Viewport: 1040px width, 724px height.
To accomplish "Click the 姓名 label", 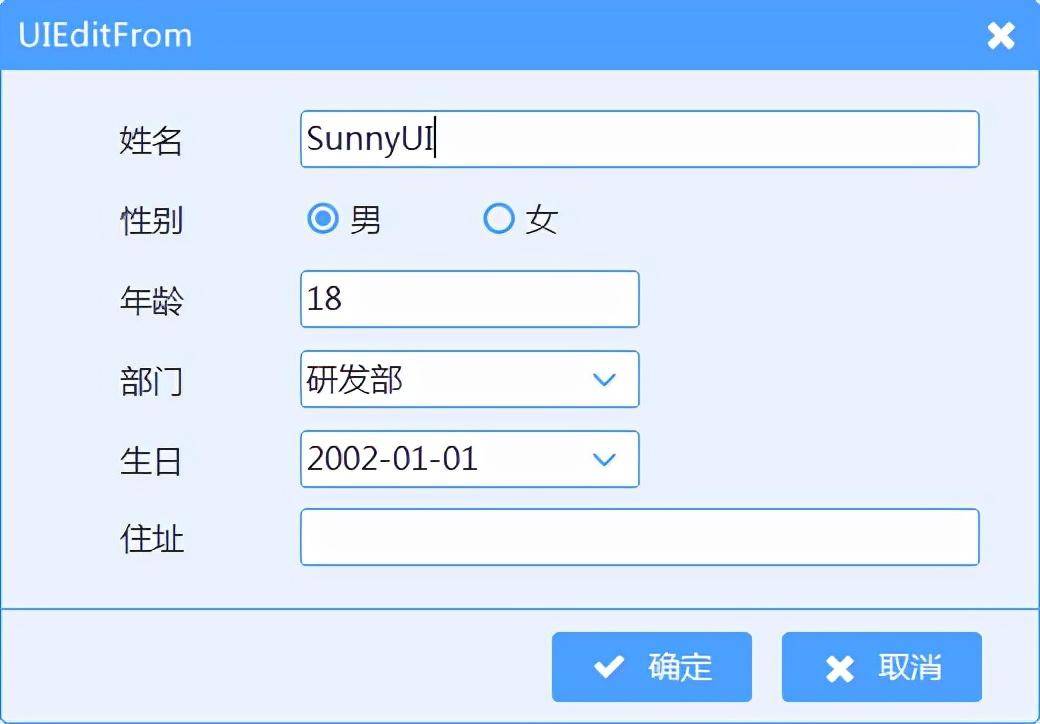I will point(151,141).
